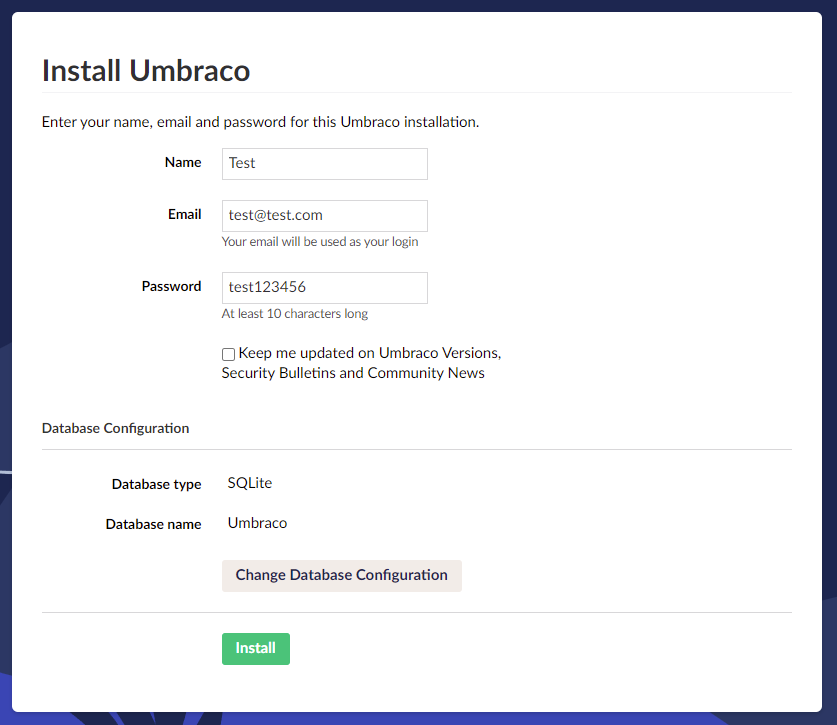Select the 'SQLite' database type value

tap(250, 483)
